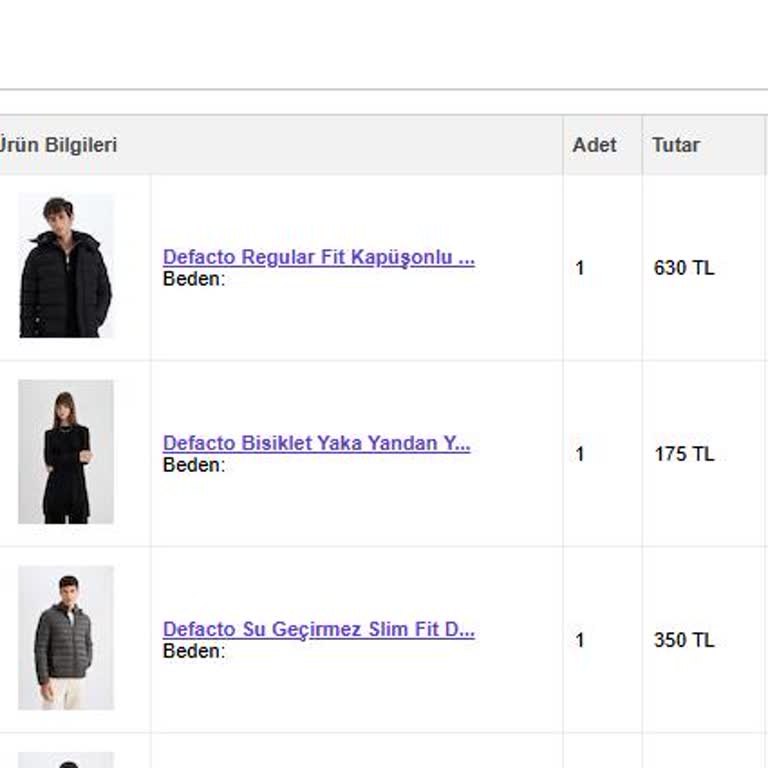The width and height of the screenshot is (768, 768).
Task: Click the Tutar column header
Action: pyautogui.click(x=676, y=145)
